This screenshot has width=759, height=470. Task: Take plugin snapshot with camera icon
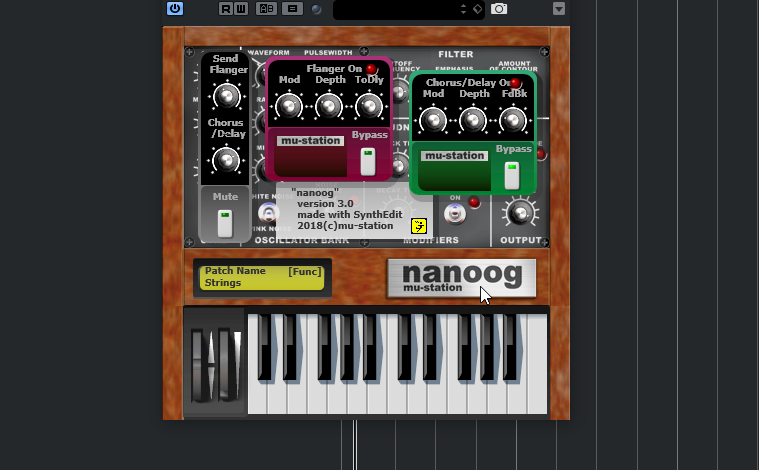coord(499,9)
